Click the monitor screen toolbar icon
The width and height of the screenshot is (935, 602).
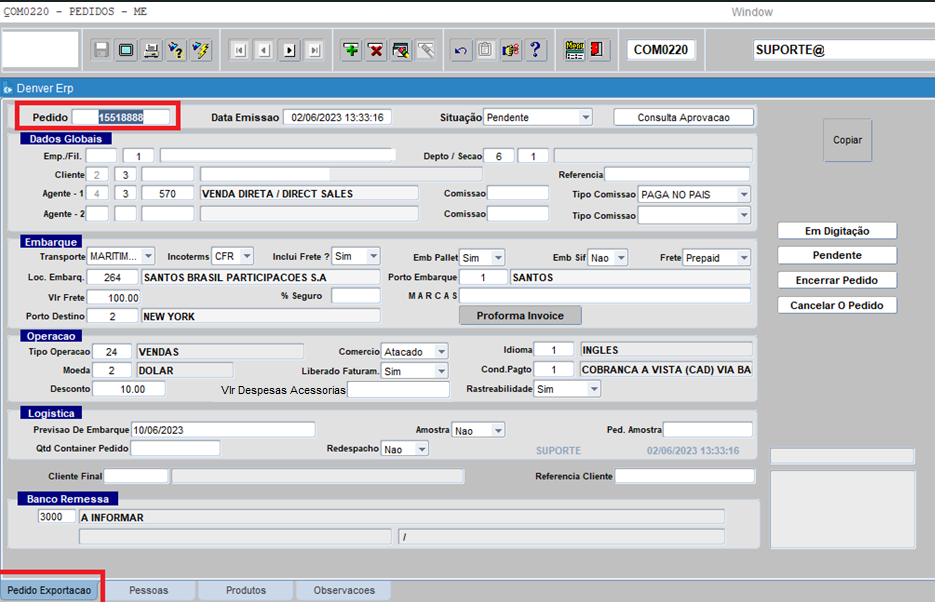coord(126,50)
